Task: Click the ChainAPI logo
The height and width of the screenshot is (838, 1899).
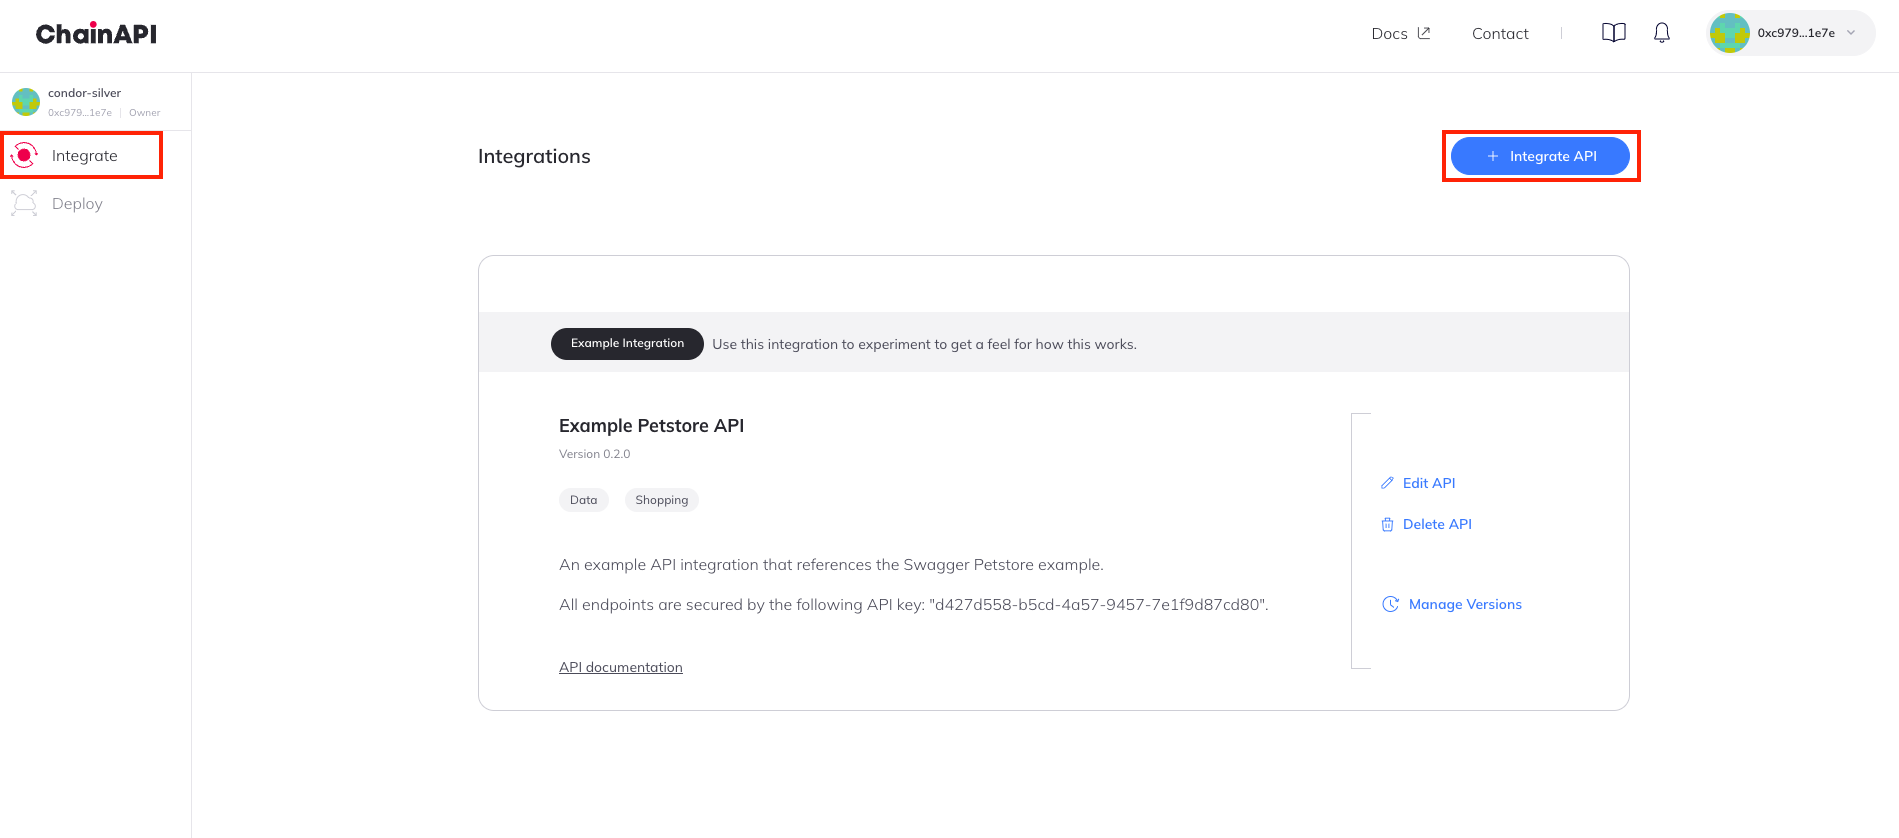Action: pos(96,34)
